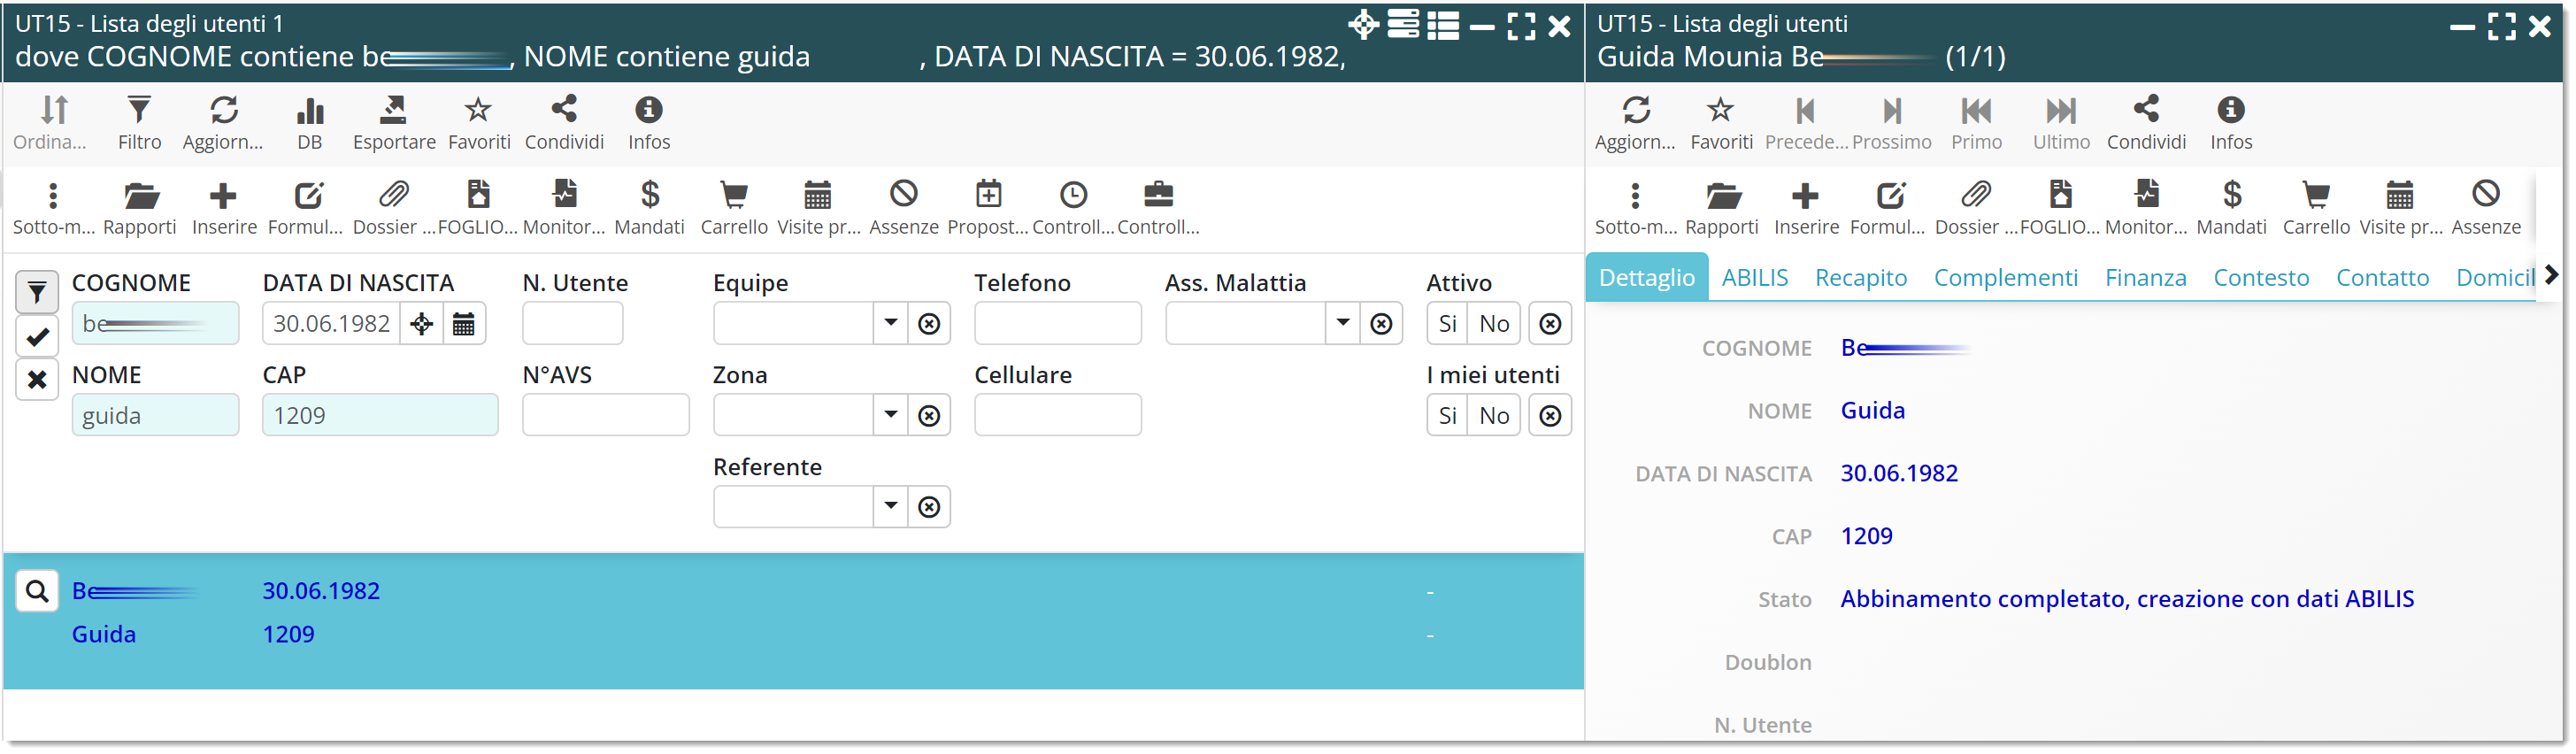Open the Ass. Malattia dropdown
Viewport: 2576px width, 754px height.
pyautogui.click(x=1342, y=324)
